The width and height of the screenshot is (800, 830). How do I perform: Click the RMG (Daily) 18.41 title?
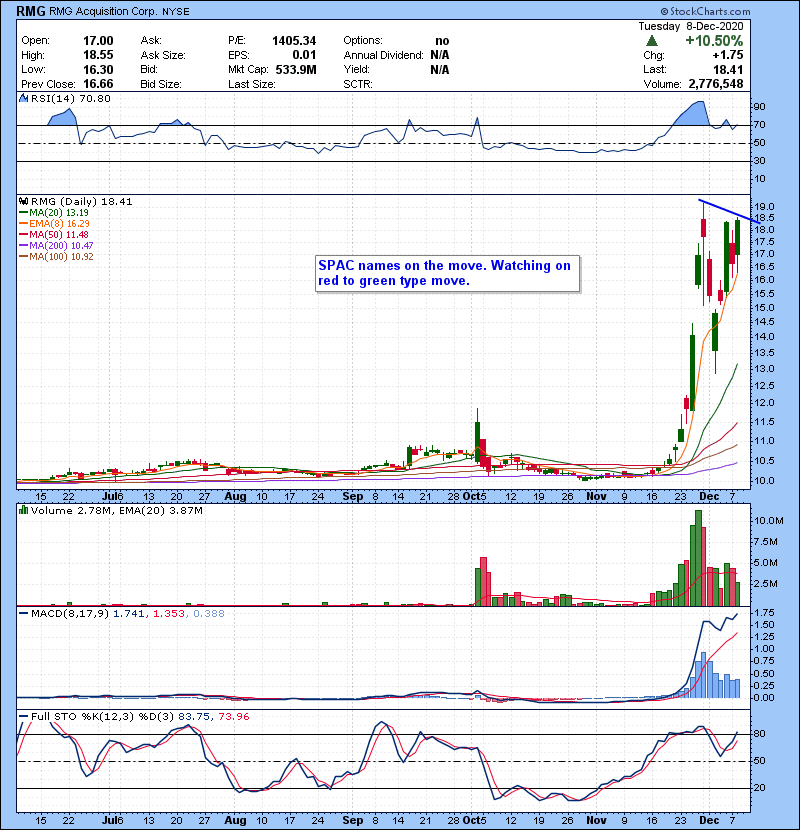point(82,202)
